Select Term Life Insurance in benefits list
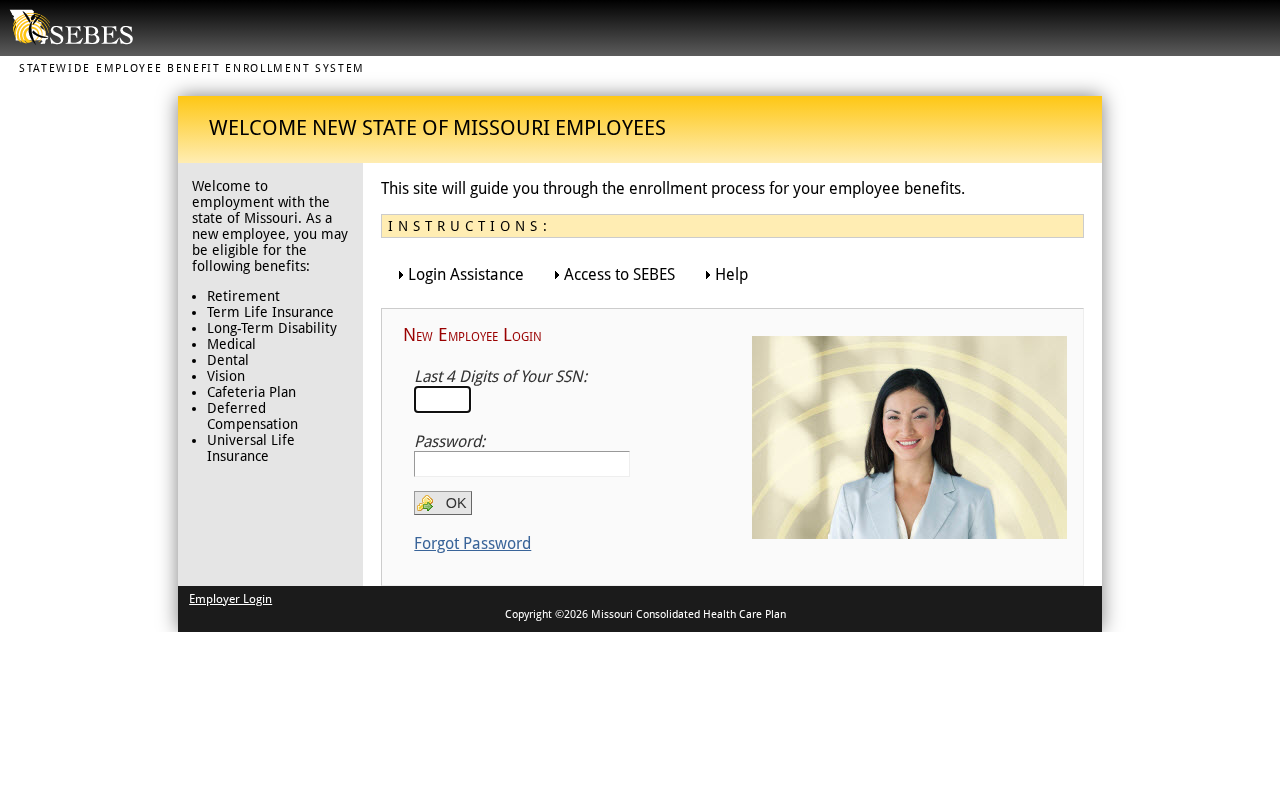Screen dimensions: 1280x800 pyautogui.click(x=270, y=313)
